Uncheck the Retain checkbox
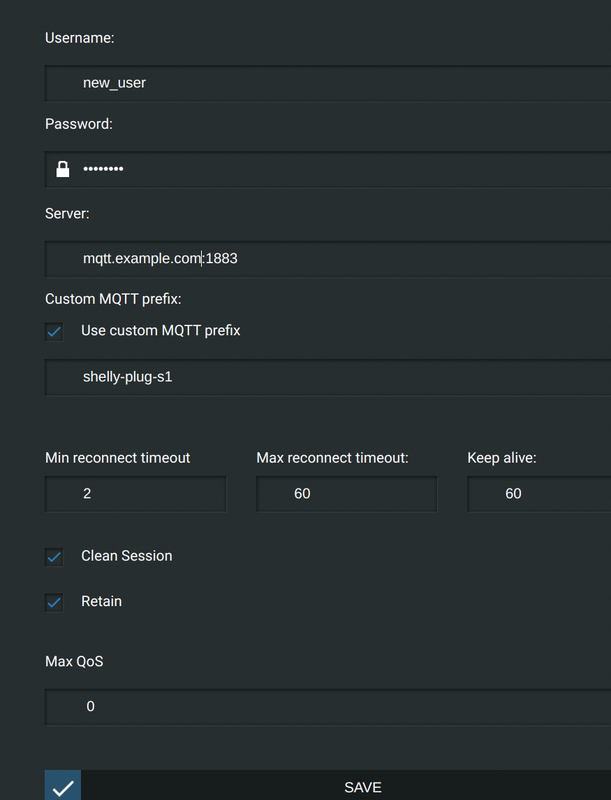Image resolution: width=611 pixels, height=800 pixels. (x=53, y=602)
